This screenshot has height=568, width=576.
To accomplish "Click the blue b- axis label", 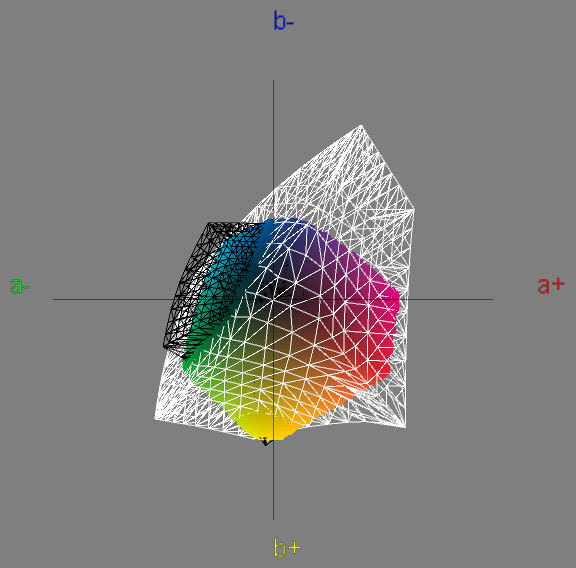I will [x=284, y=21].
